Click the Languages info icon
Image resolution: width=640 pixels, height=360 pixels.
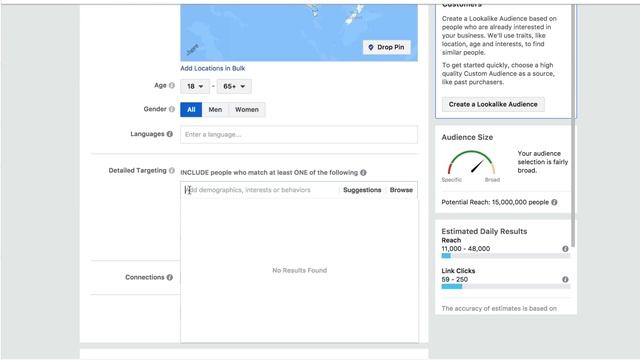tap(170, 134)
